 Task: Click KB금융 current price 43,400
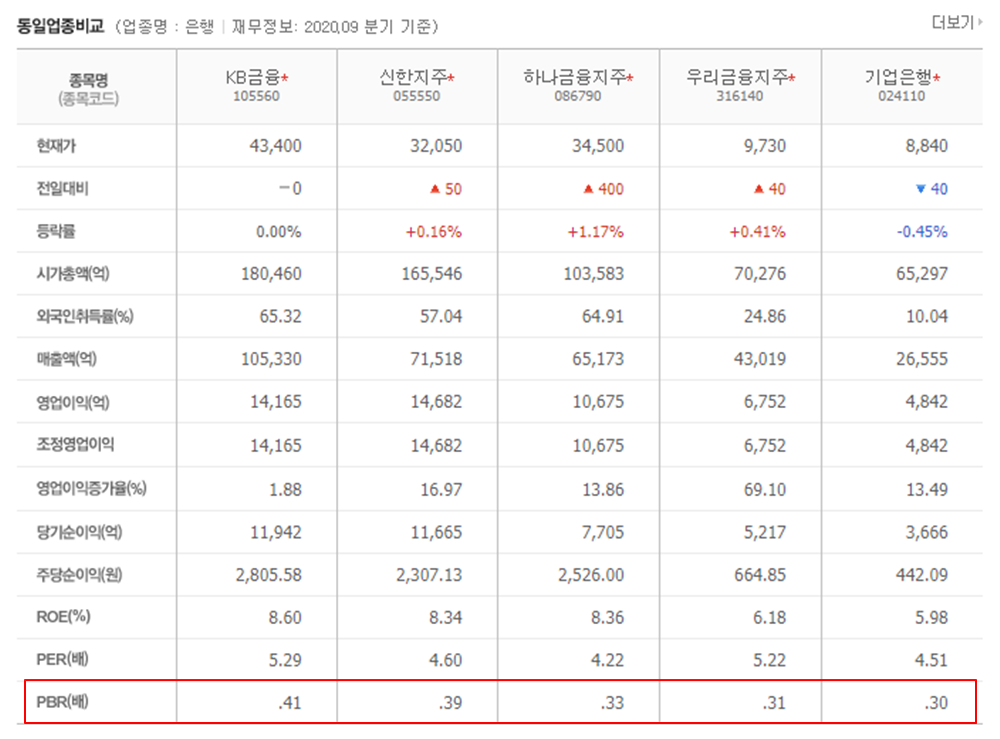[x=275, y=146]
